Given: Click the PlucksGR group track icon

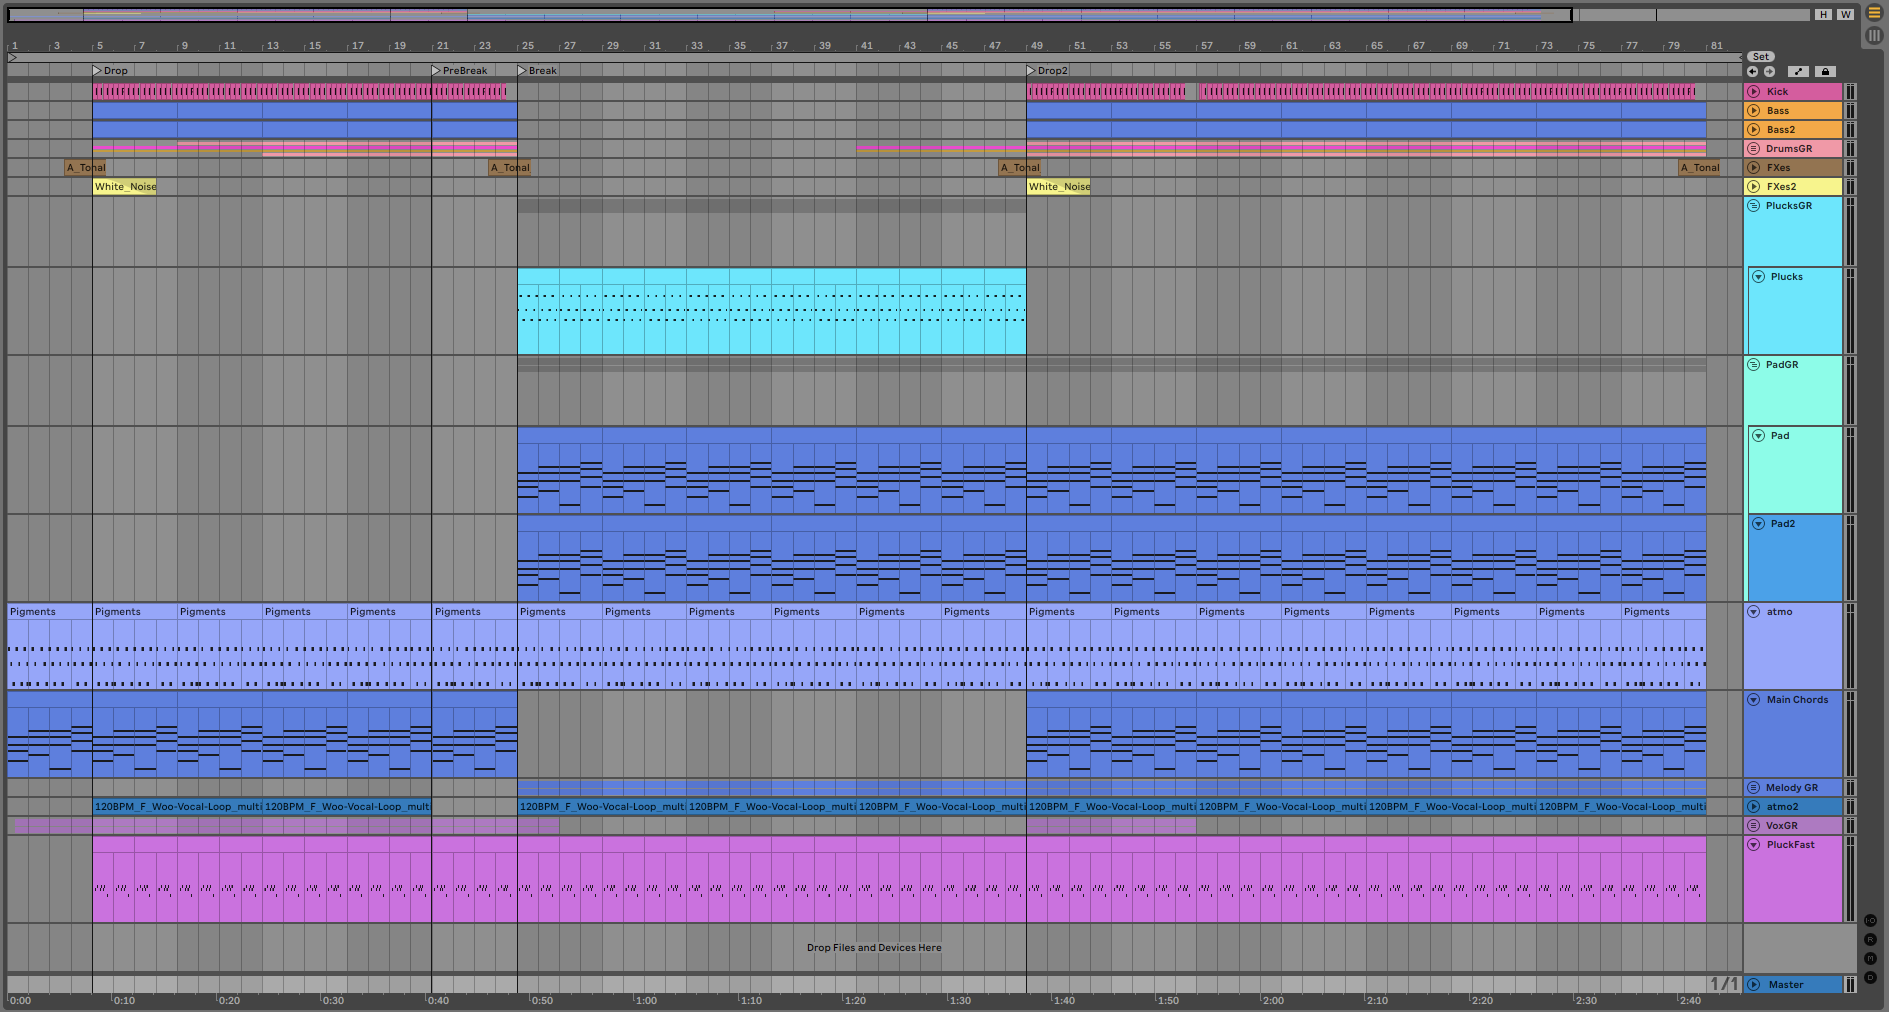Looking at the screenshot, I should (1754, 206).
